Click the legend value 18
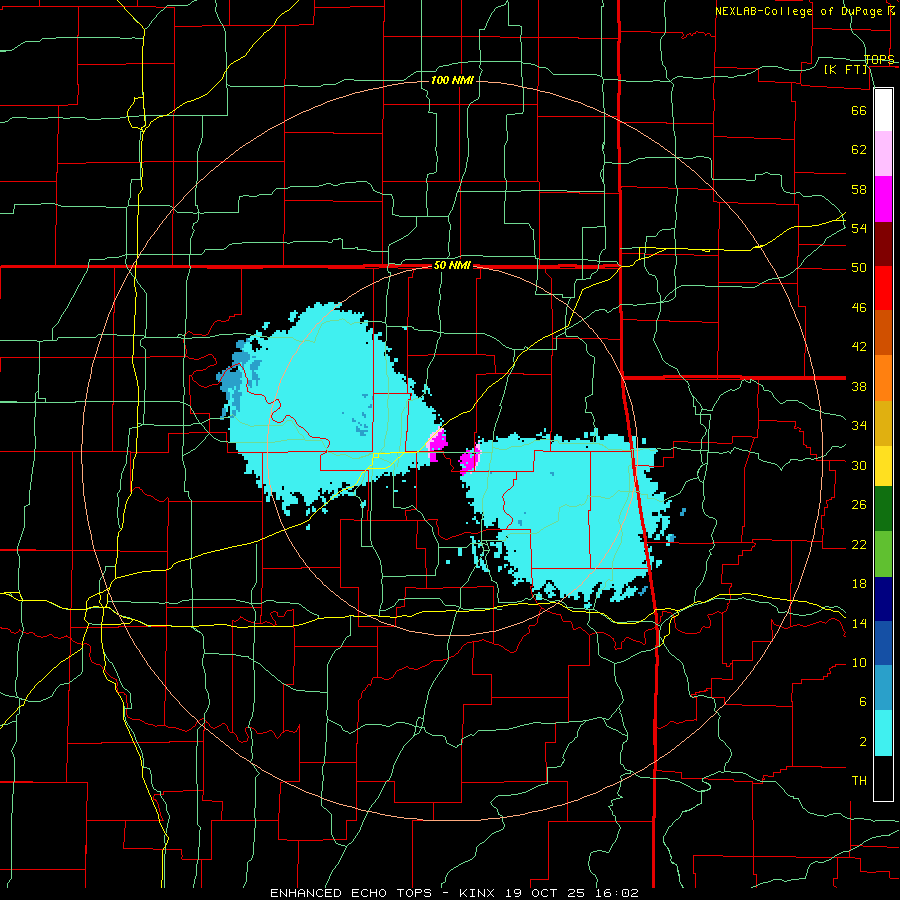The height and width of the screenshot is (900, 900). 859,584
